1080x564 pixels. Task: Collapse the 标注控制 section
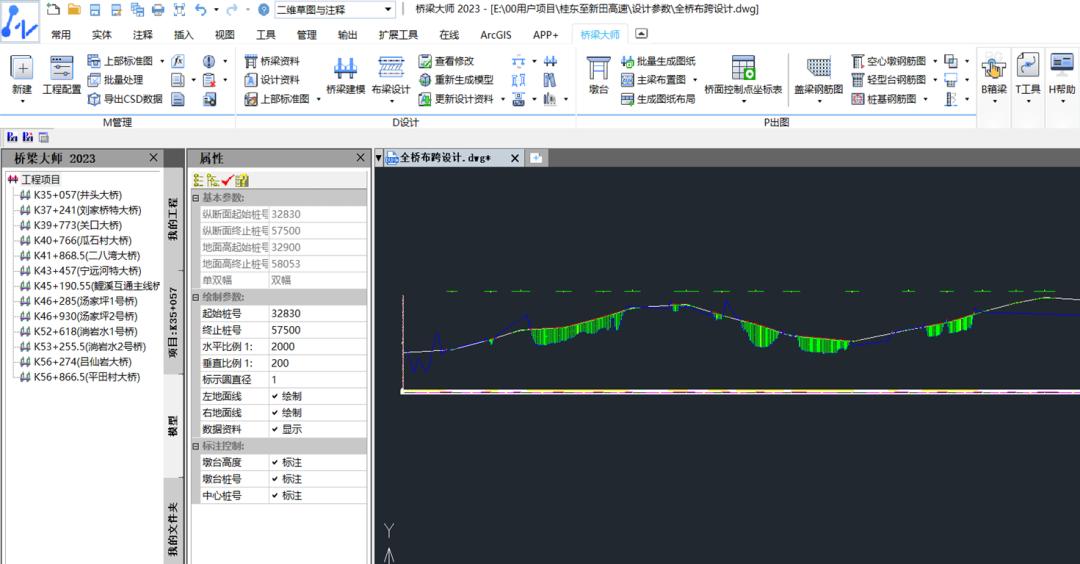[x=196, y=446]
